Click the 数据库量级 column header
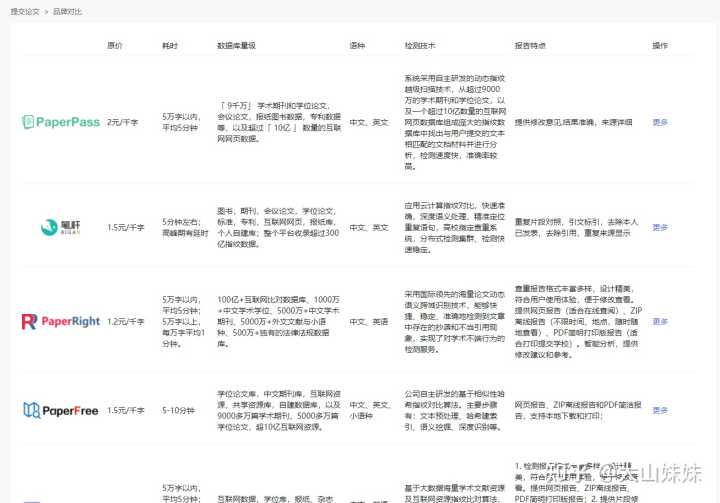This screenshot has height=503, width=720. coord(236,45)
